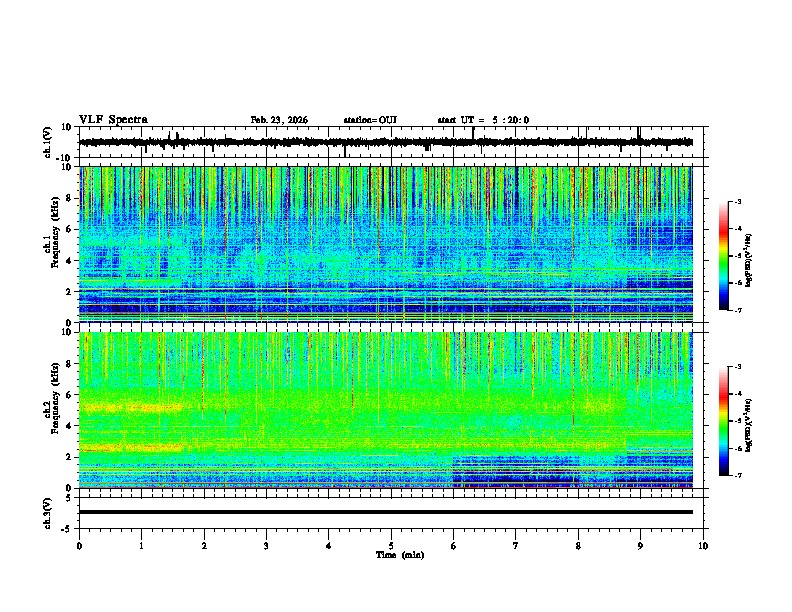Click the final time axis tick "10"
This screenshot has width=792, height=612.
tap(703, 546)
